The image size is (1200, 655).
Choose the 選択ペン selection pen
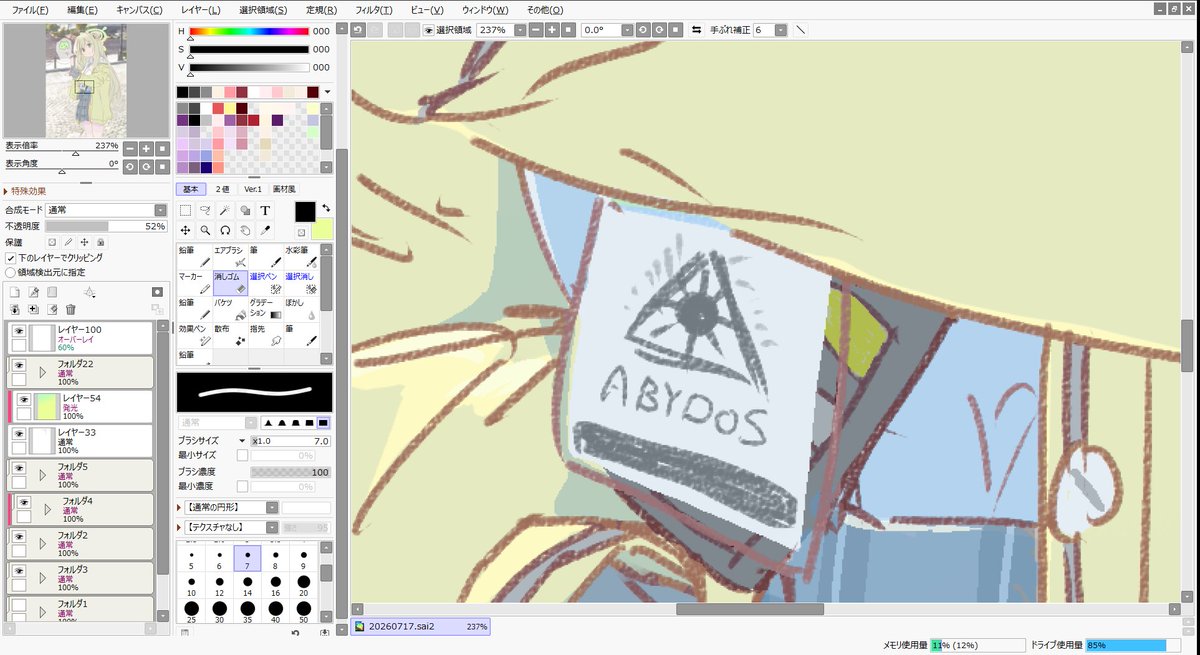pyautogui.click(x=266, y=282)
